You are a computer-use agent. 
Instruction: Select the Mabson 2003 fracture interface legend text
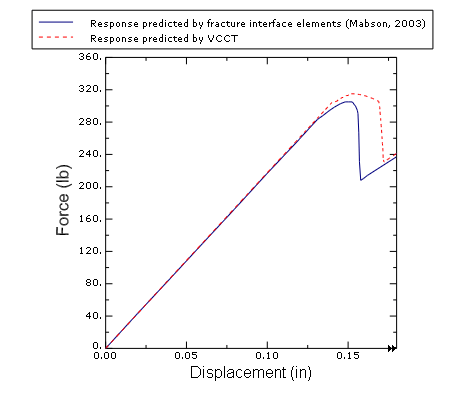click(258, 24)
